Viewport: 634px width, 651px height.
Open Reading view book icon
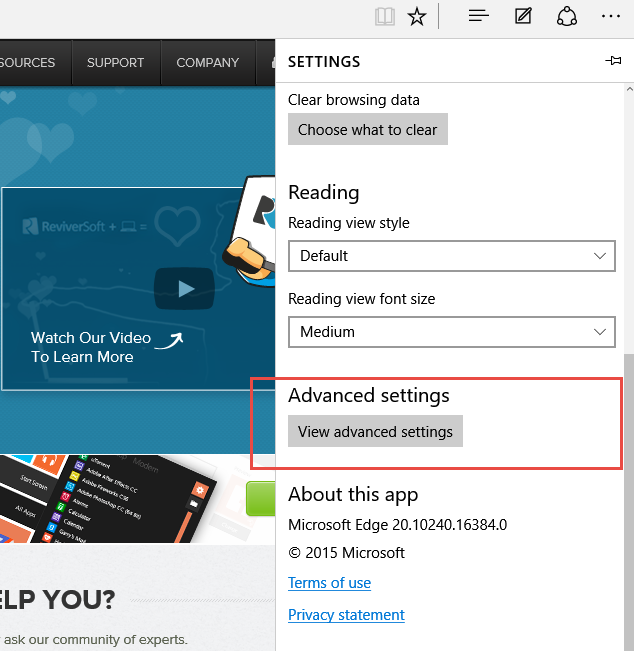[384, 17]
